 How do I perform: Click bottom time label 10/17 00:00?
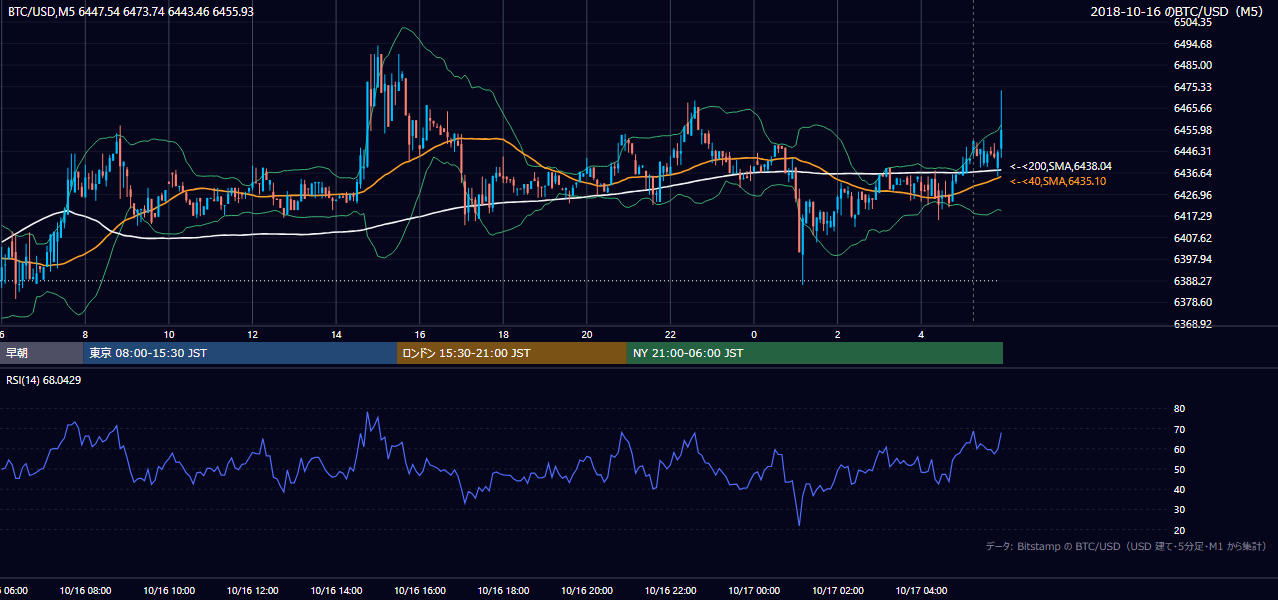[x=754, y=591]
